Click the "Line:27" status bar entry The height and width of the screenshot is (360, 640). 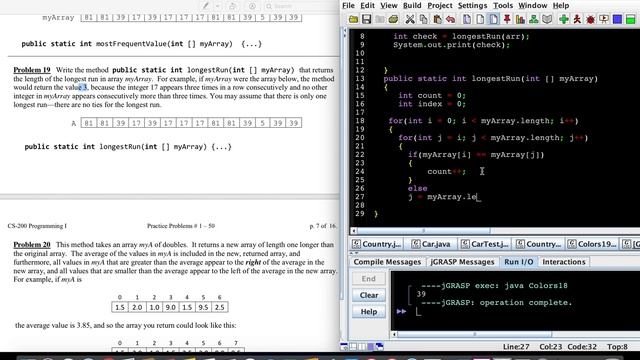tap(516, 347)
